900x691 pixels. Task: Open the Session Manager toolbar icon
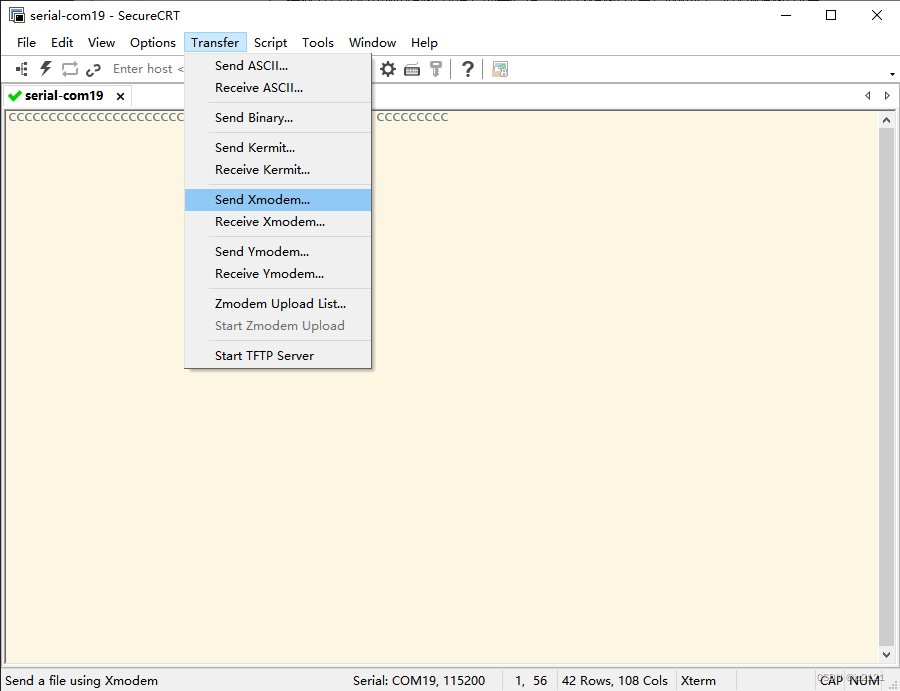[22, 69]
